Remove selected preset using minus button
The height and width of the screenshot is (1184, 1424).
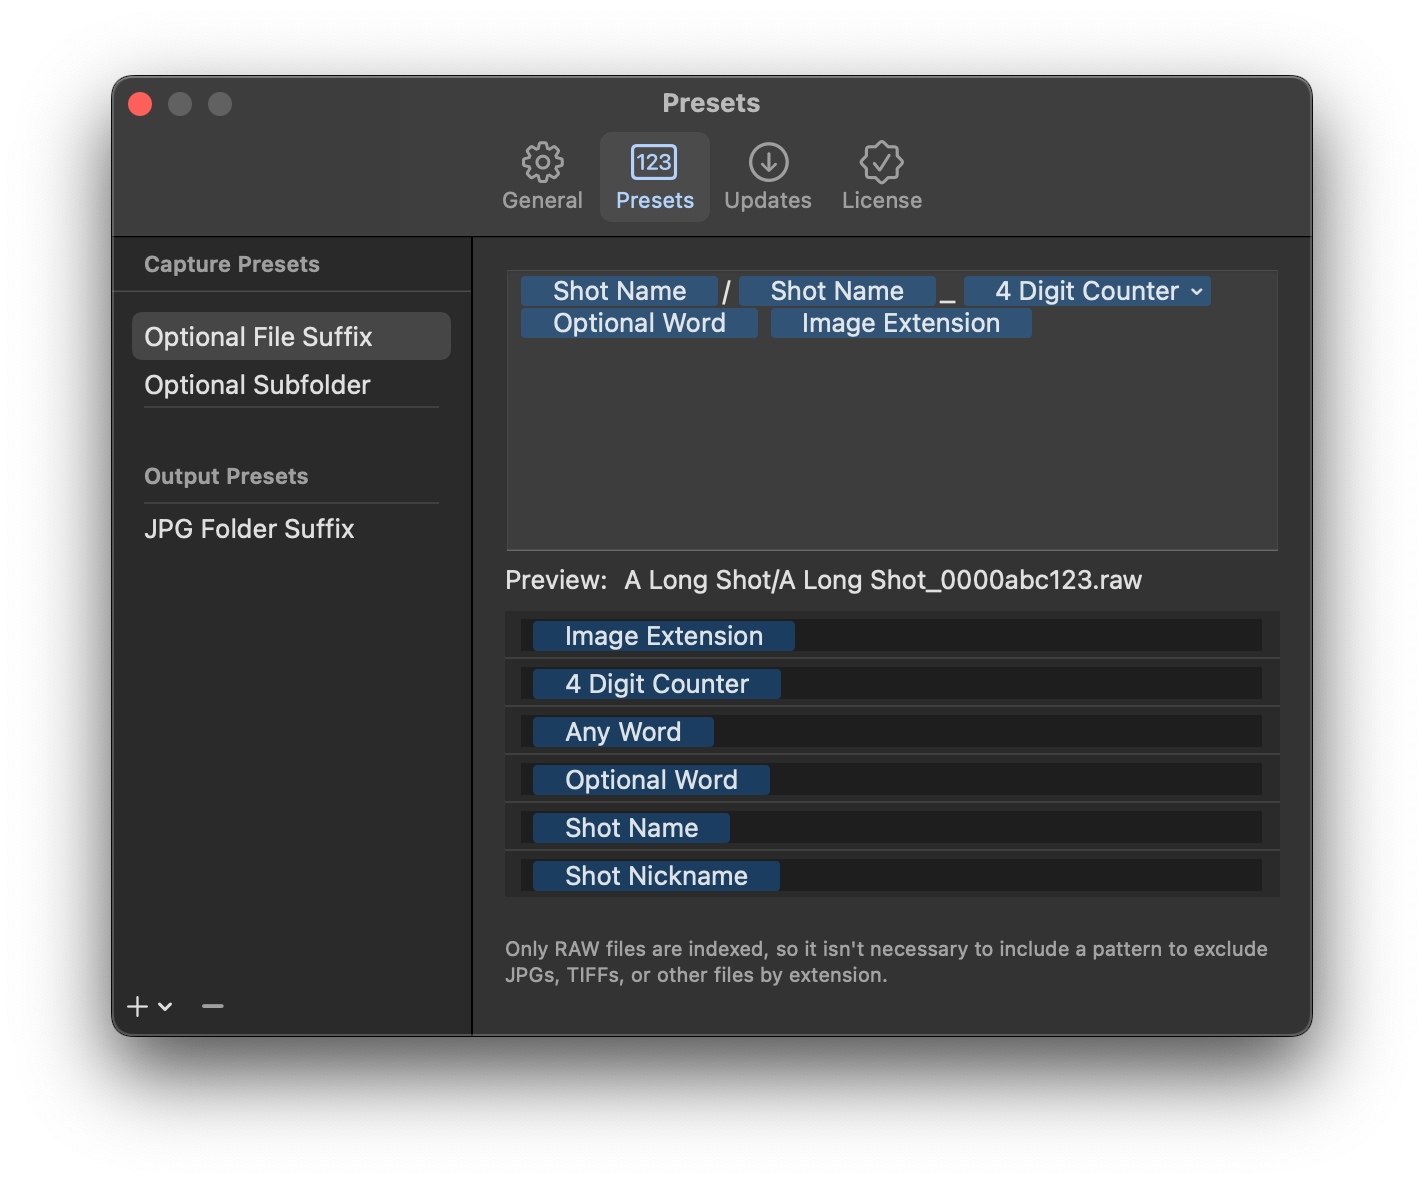coord(212,1007)
